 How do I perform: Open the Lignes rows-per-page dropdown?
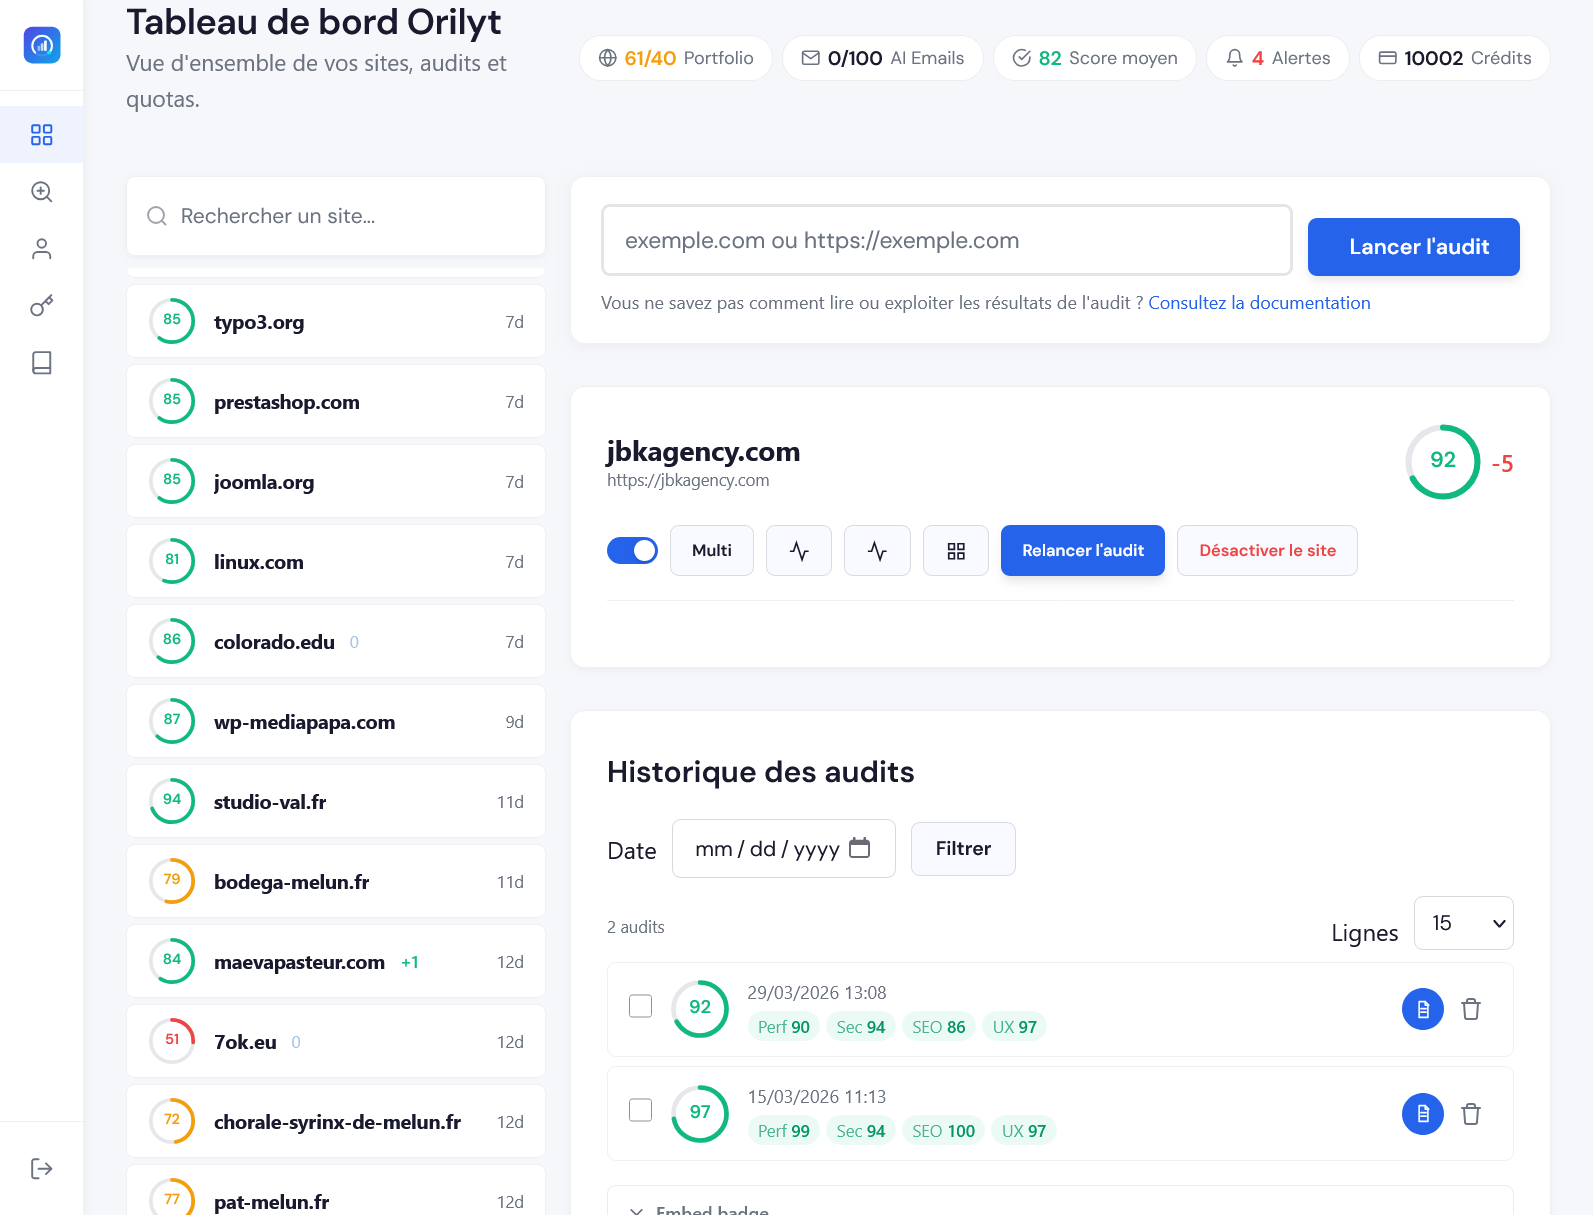(1463, 923)
